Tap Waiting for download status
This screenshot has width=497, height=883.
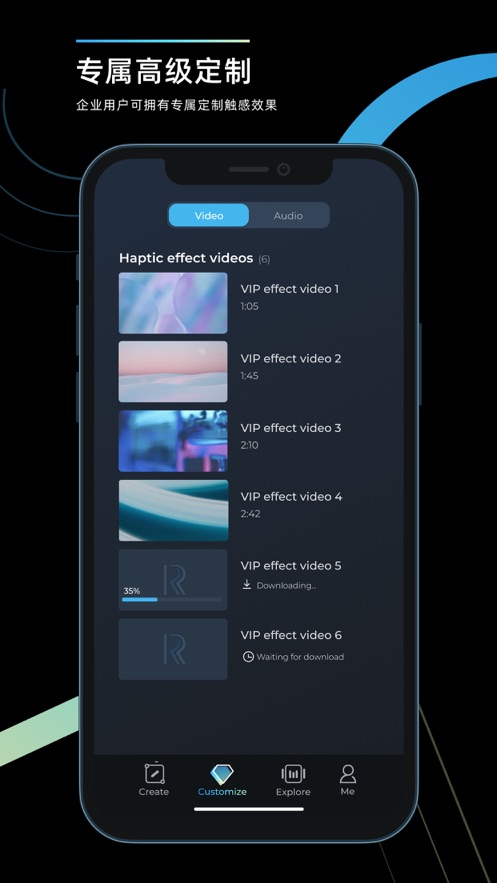tap(300, 657)
